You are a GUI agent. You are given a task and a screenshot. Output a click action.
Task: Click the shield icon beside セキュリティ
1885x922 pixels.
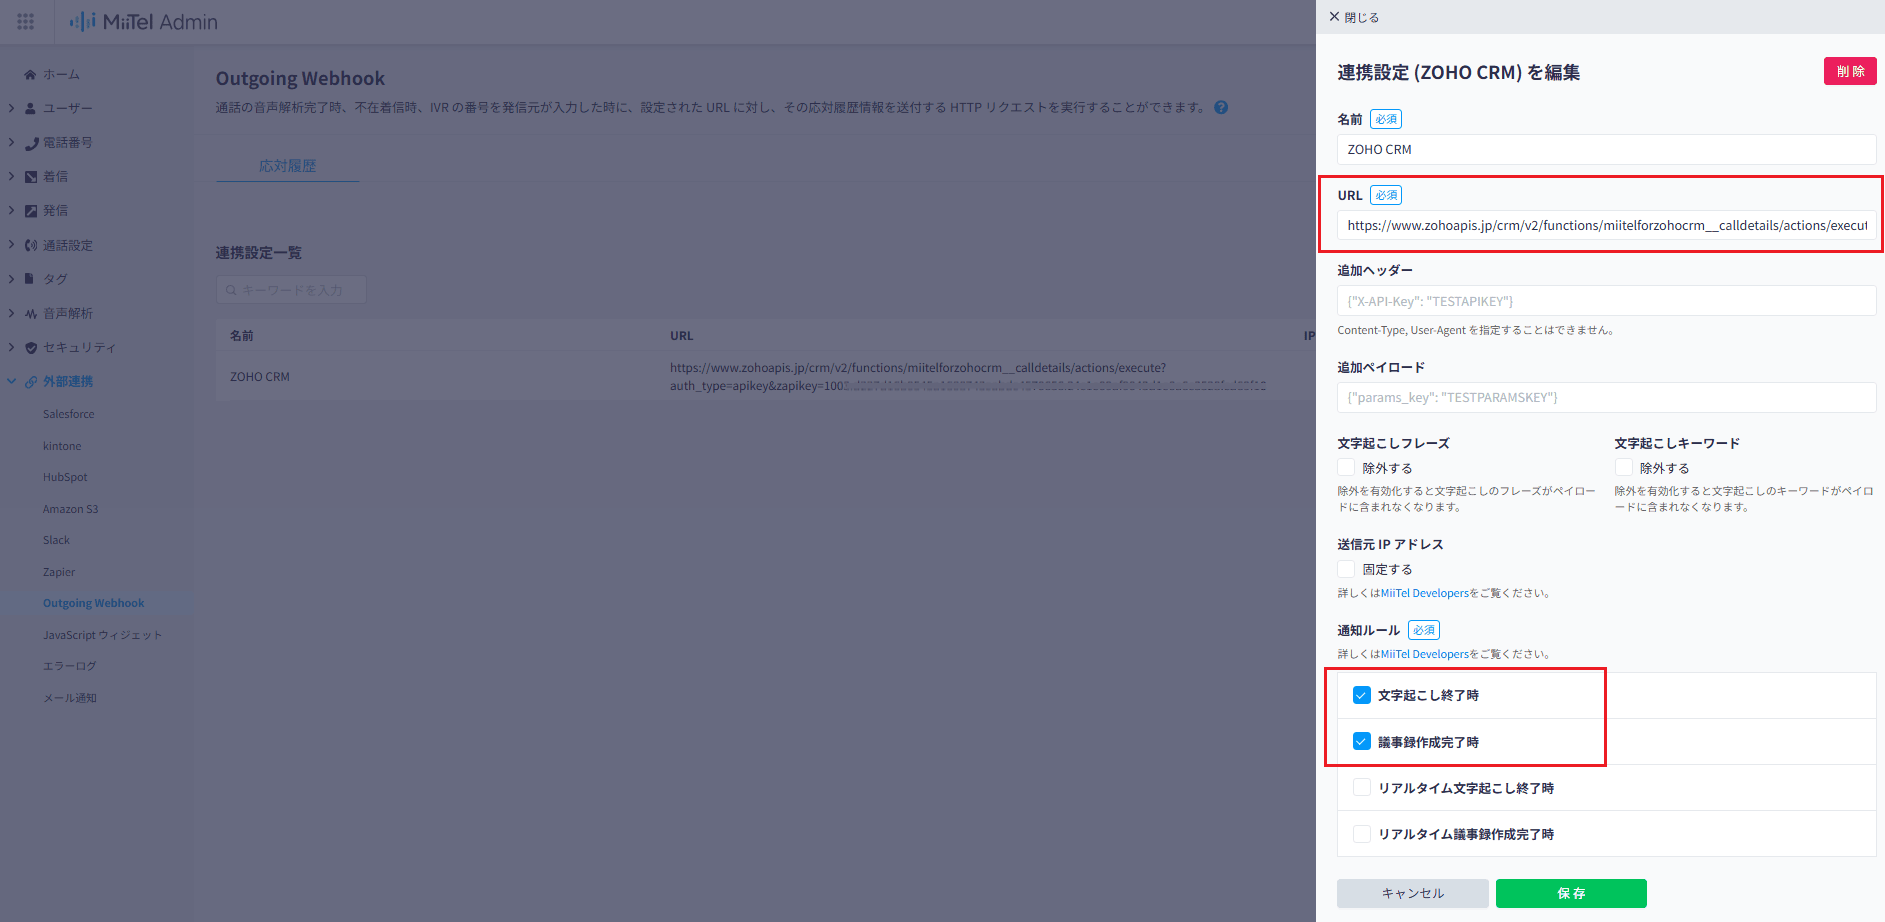coord(31,347)
